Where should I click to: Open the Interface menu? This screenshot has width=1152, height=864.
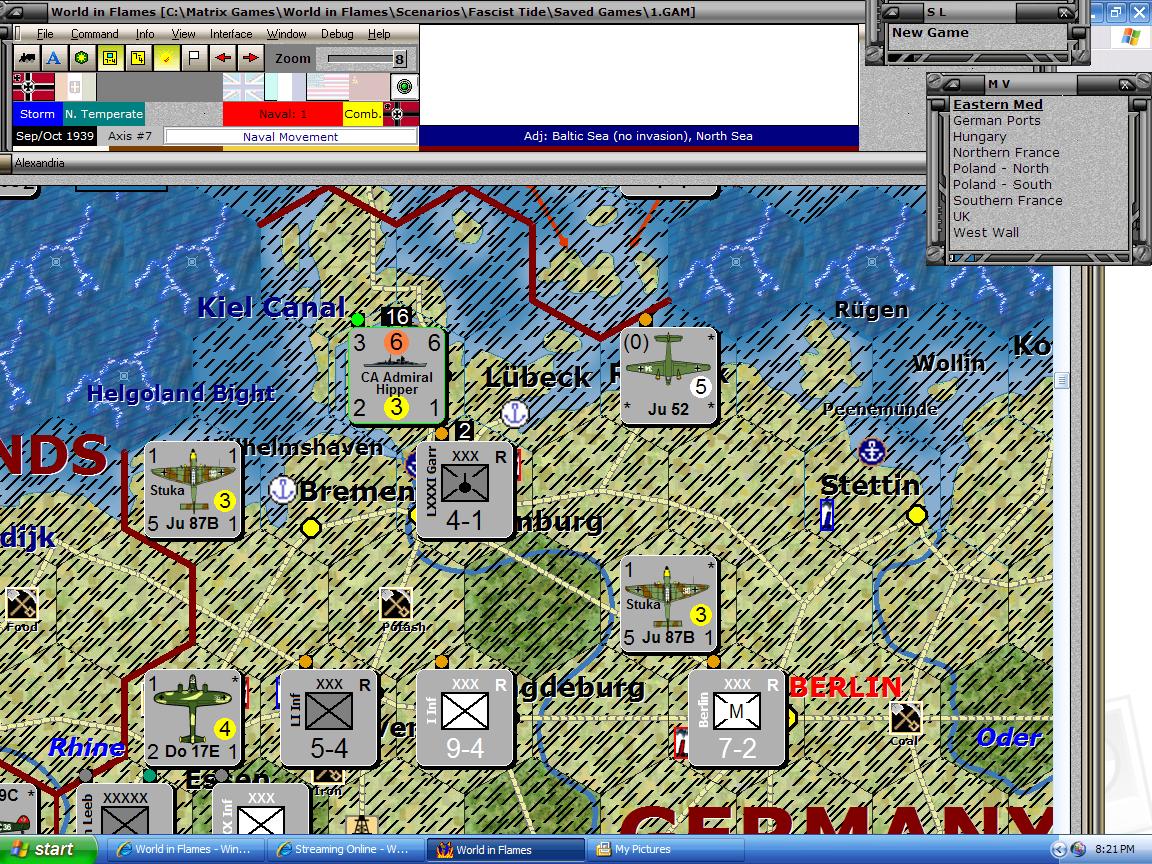231,33
